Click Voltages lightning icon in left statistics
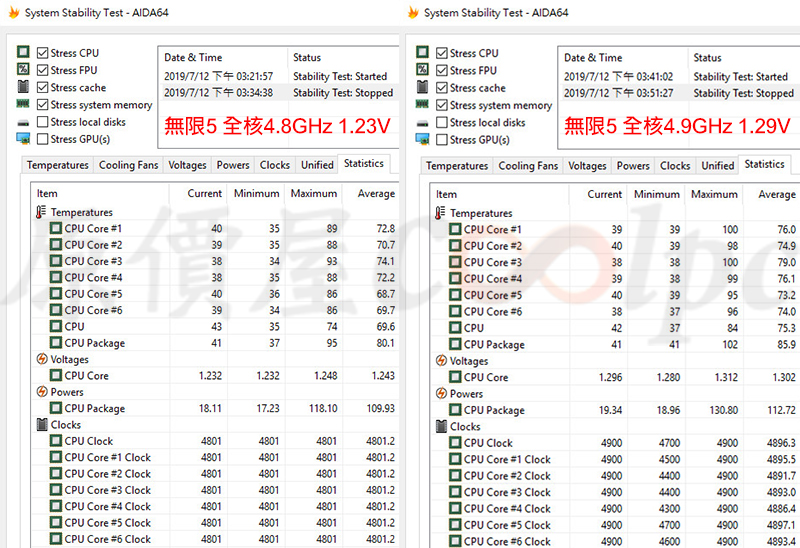The image size is (800, 548). coord(42,359)
